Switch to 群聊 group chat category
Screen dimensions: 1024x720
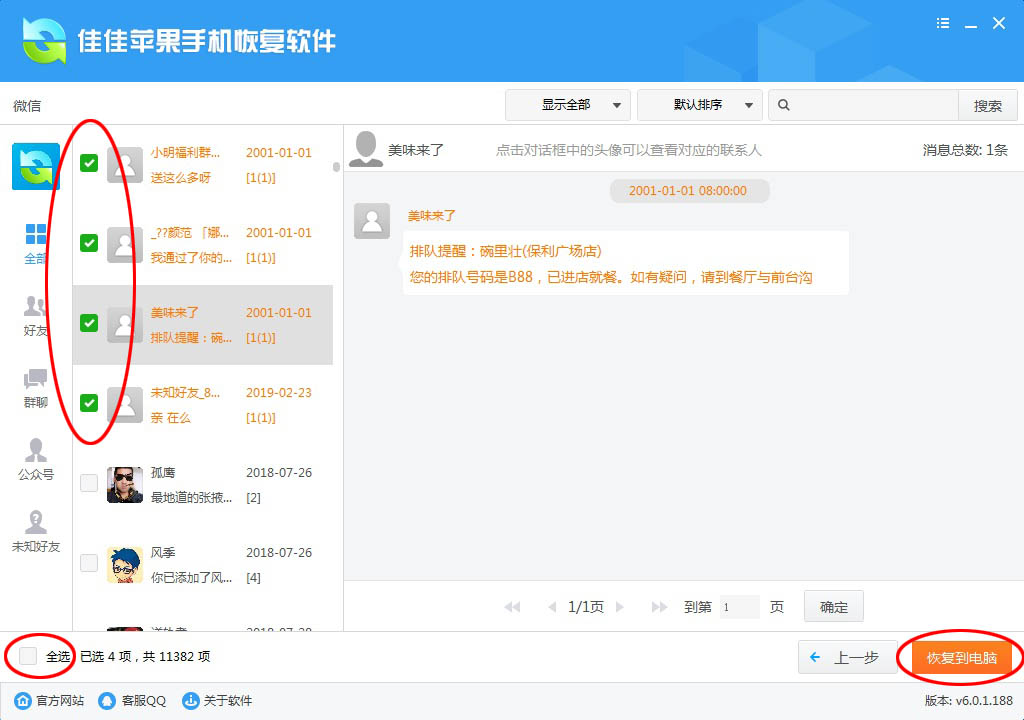35,388
